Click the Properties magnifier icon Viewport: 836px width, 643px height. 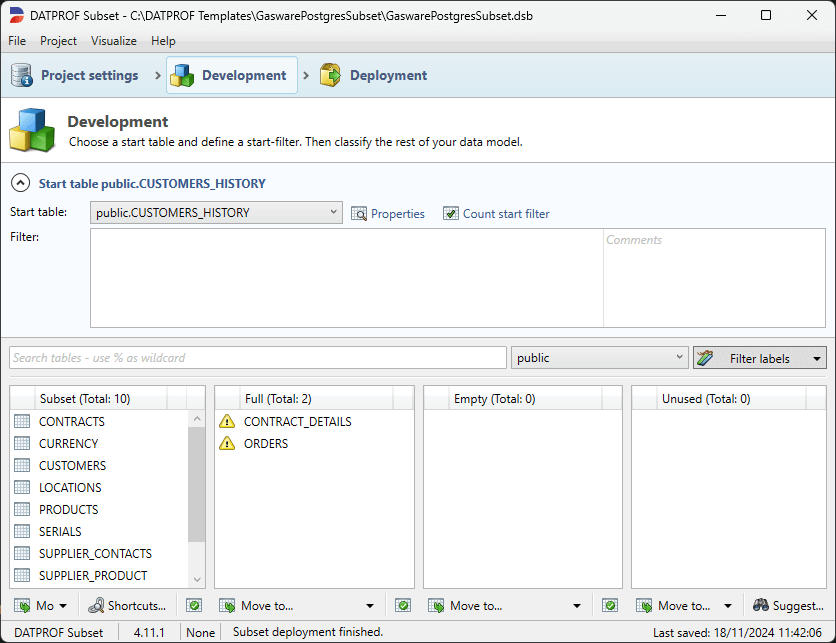pyautogui.click(x=360, y=213)
